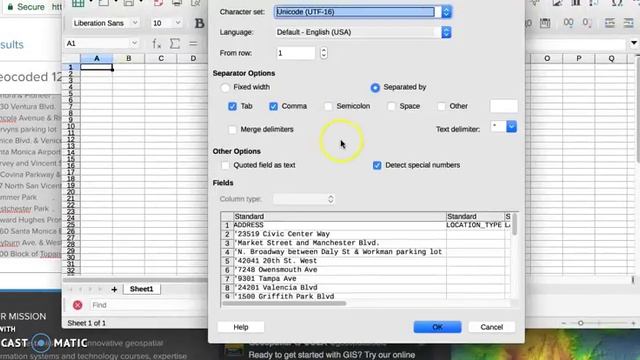
Task: Open the Character set dropdown
Action: click(446, 12)
